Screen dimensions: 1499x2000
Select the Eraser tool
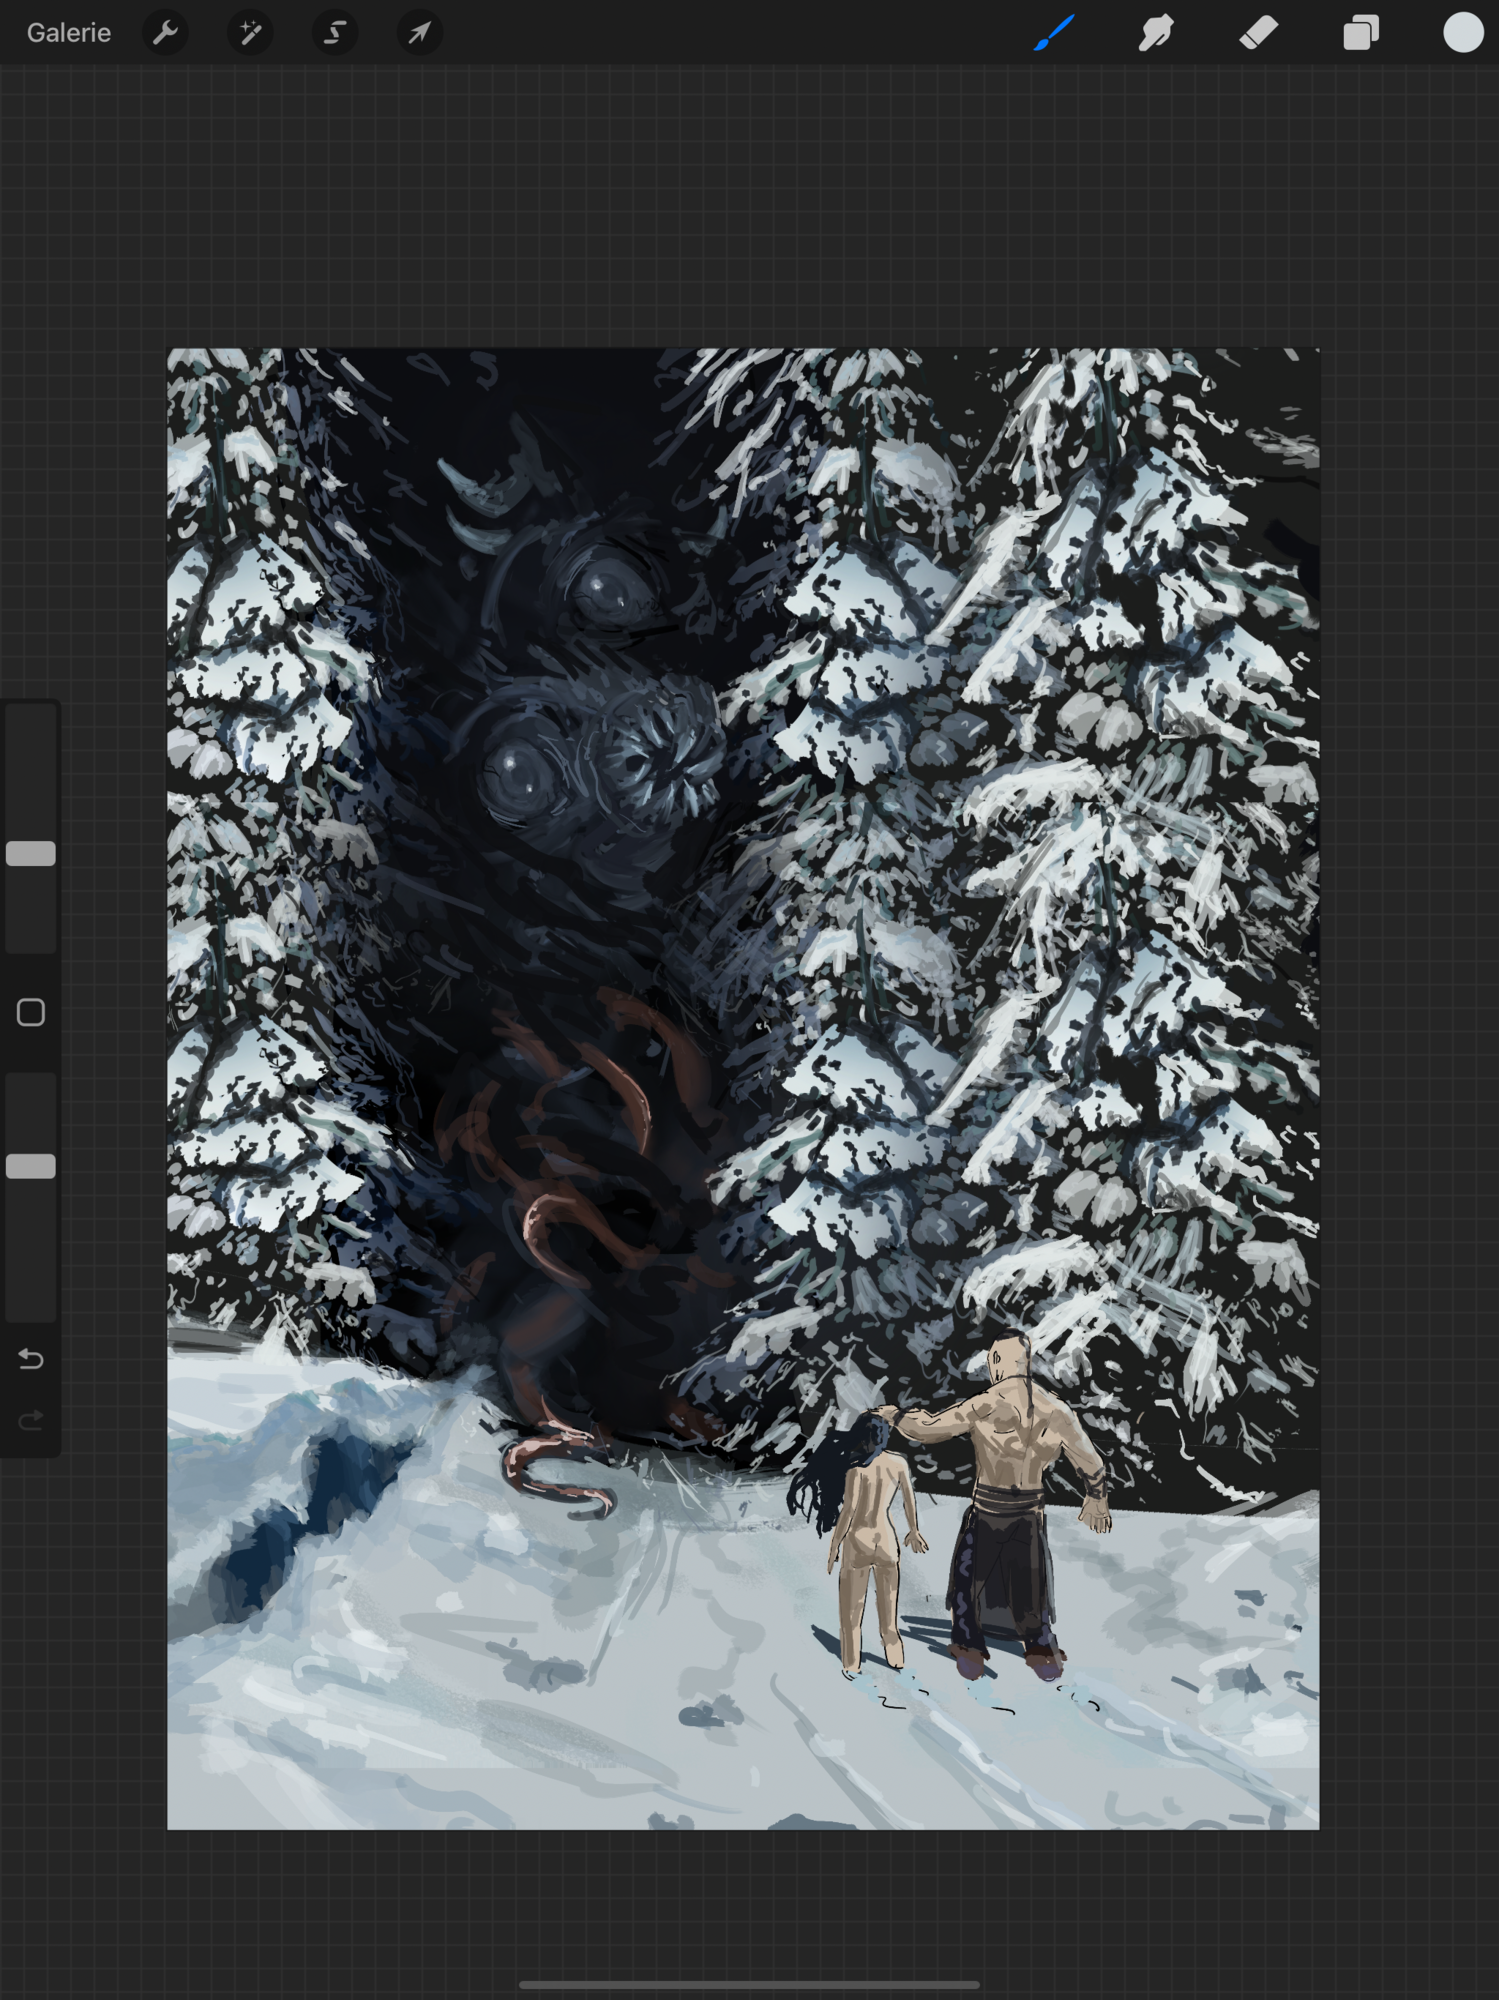[1258, 33]
